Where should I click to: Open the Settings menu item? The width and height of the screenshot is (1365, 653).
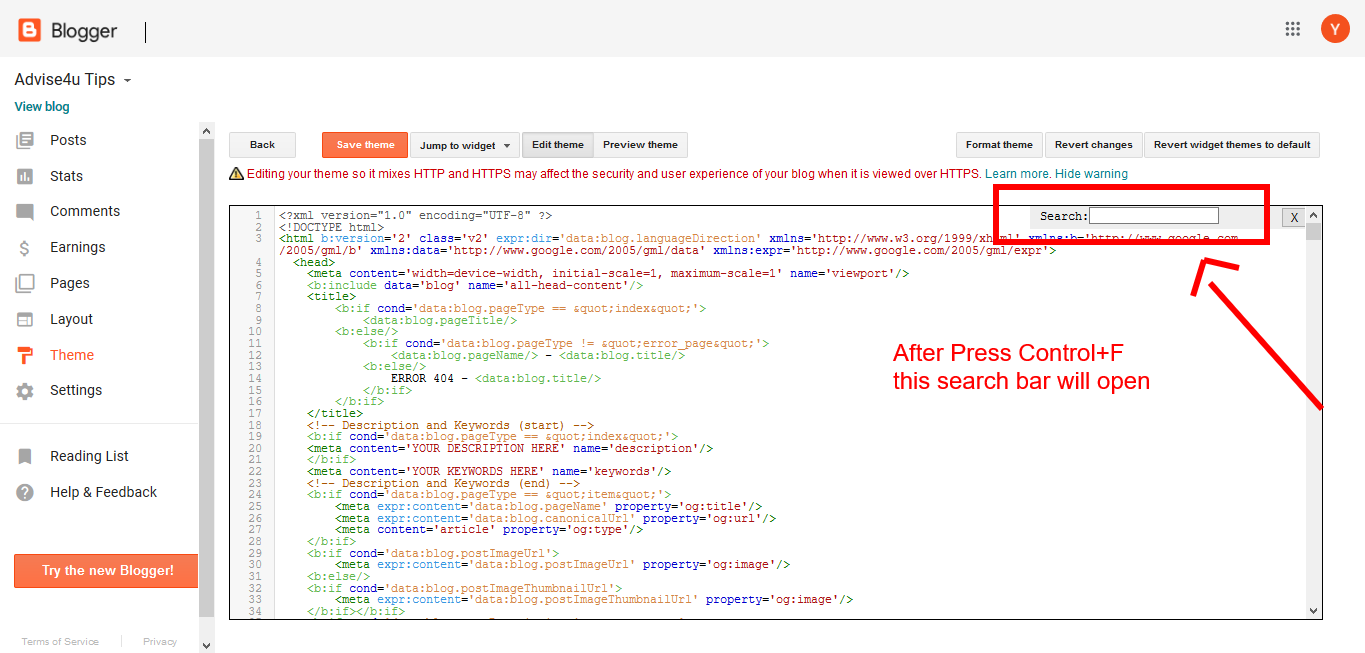click(x=76, y=390)
